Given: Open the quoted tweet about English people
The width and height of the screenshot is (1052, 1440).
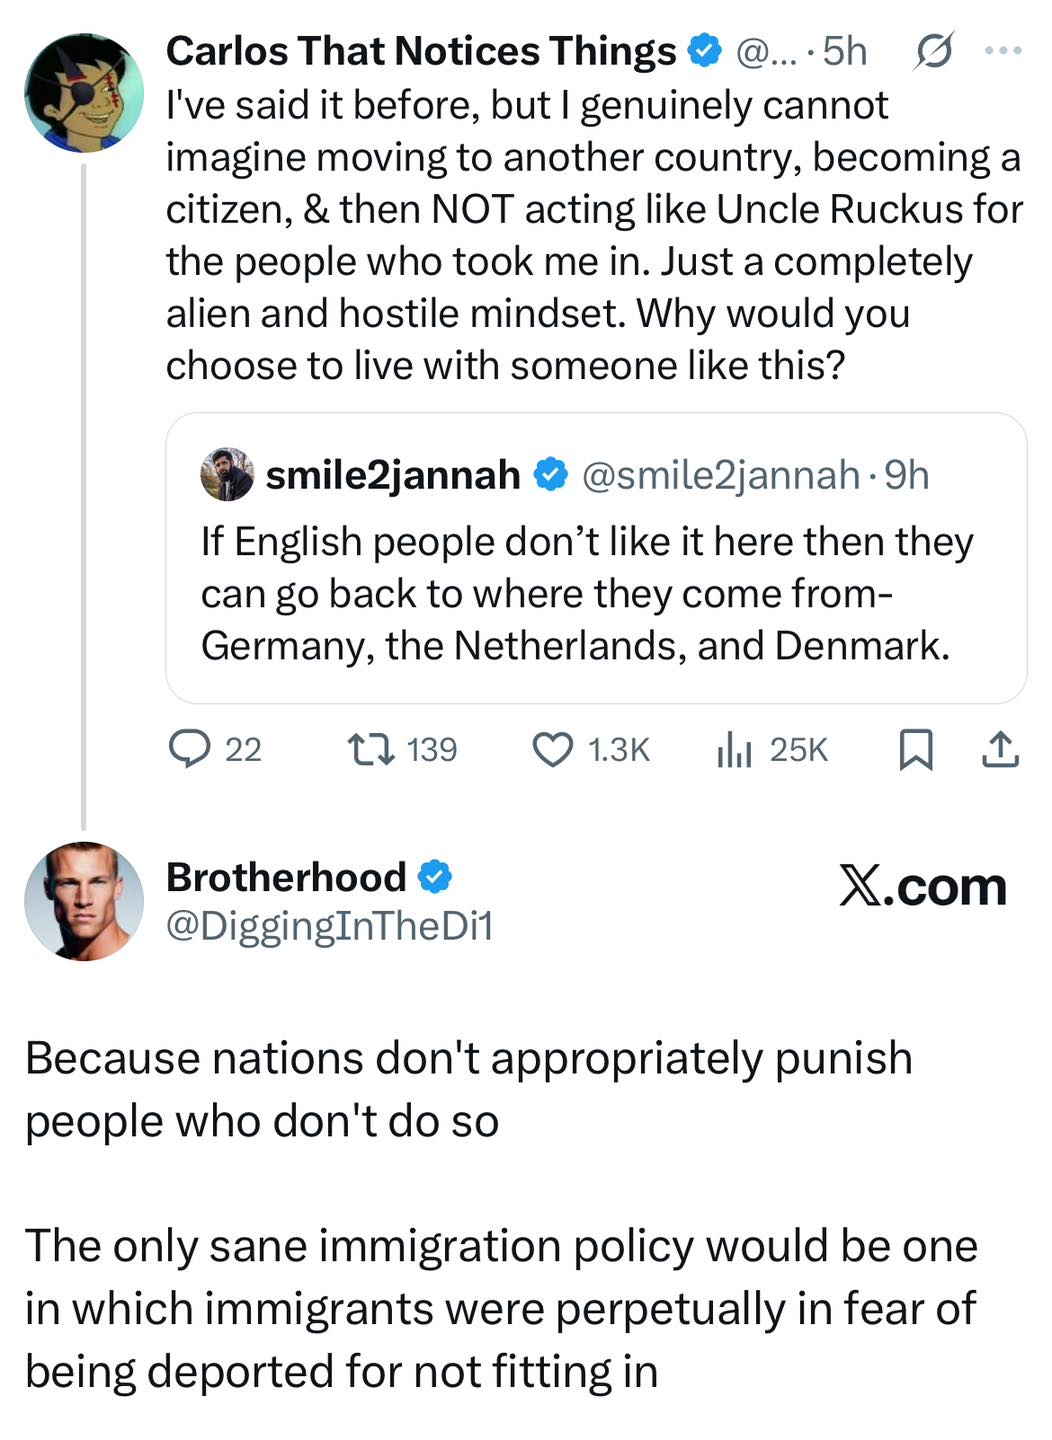Looking at the screenshot, I should pos(596,558).
